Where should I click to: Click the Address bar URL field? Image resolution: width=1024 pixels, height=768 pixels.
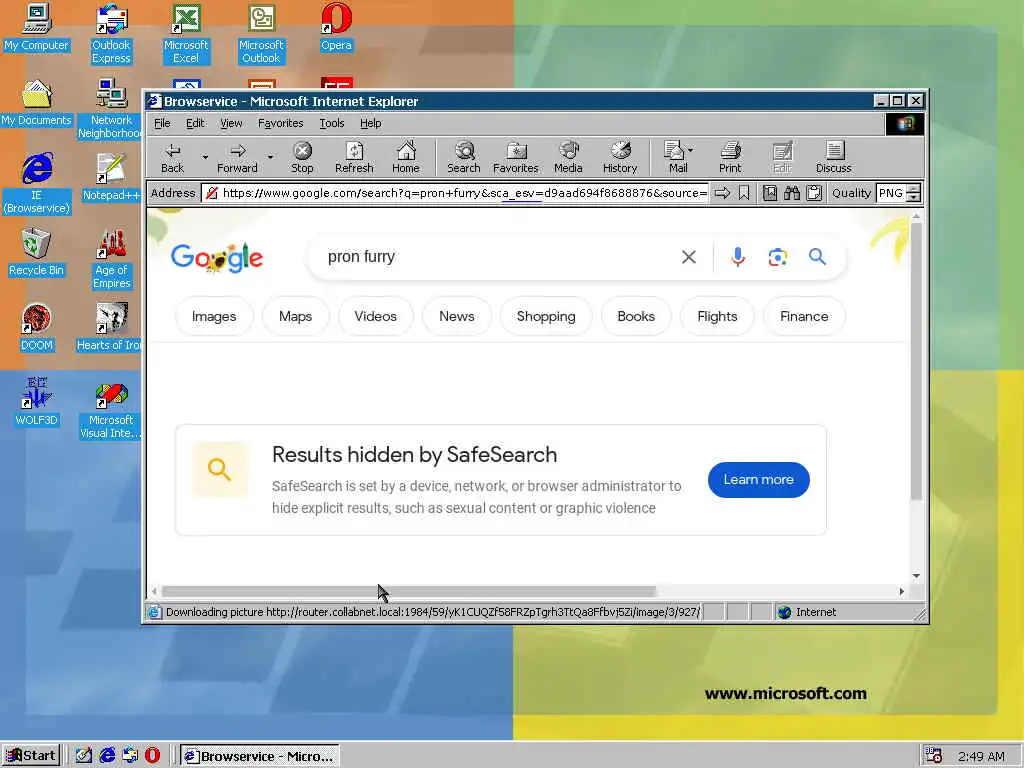pyautogui.click(x=455, y=193)
